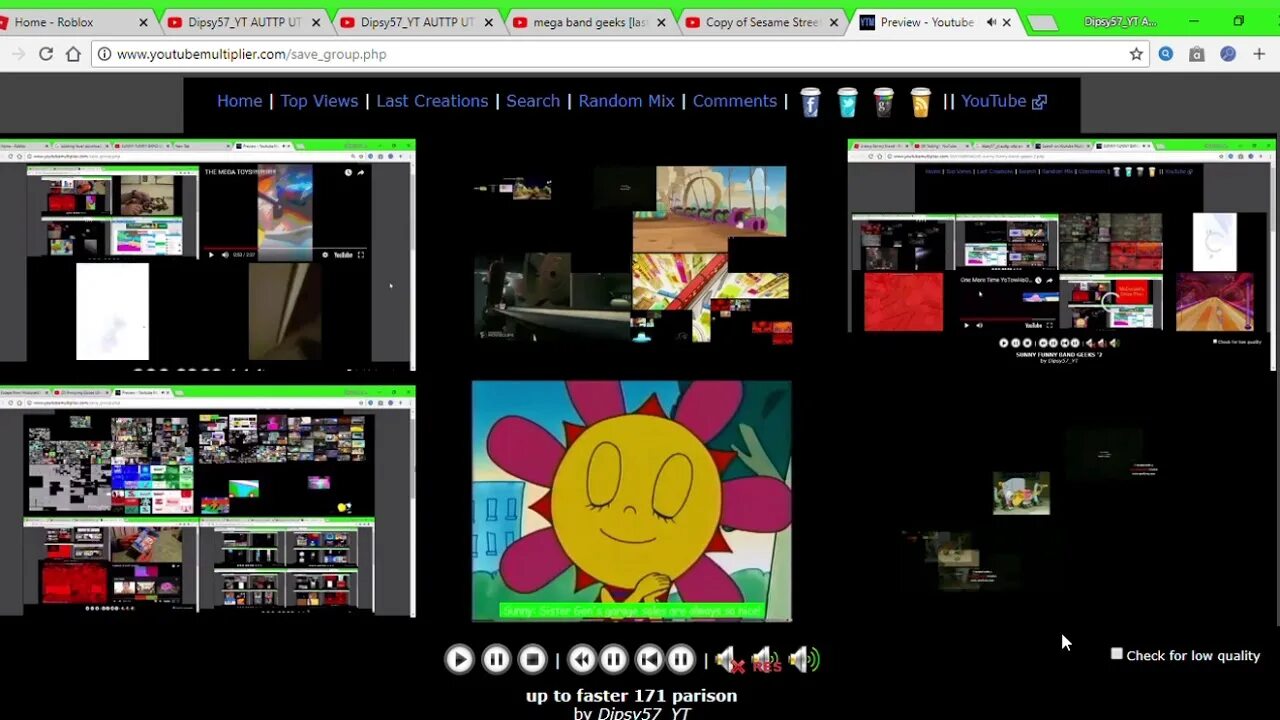Open the Top Views link

(319, 101)
